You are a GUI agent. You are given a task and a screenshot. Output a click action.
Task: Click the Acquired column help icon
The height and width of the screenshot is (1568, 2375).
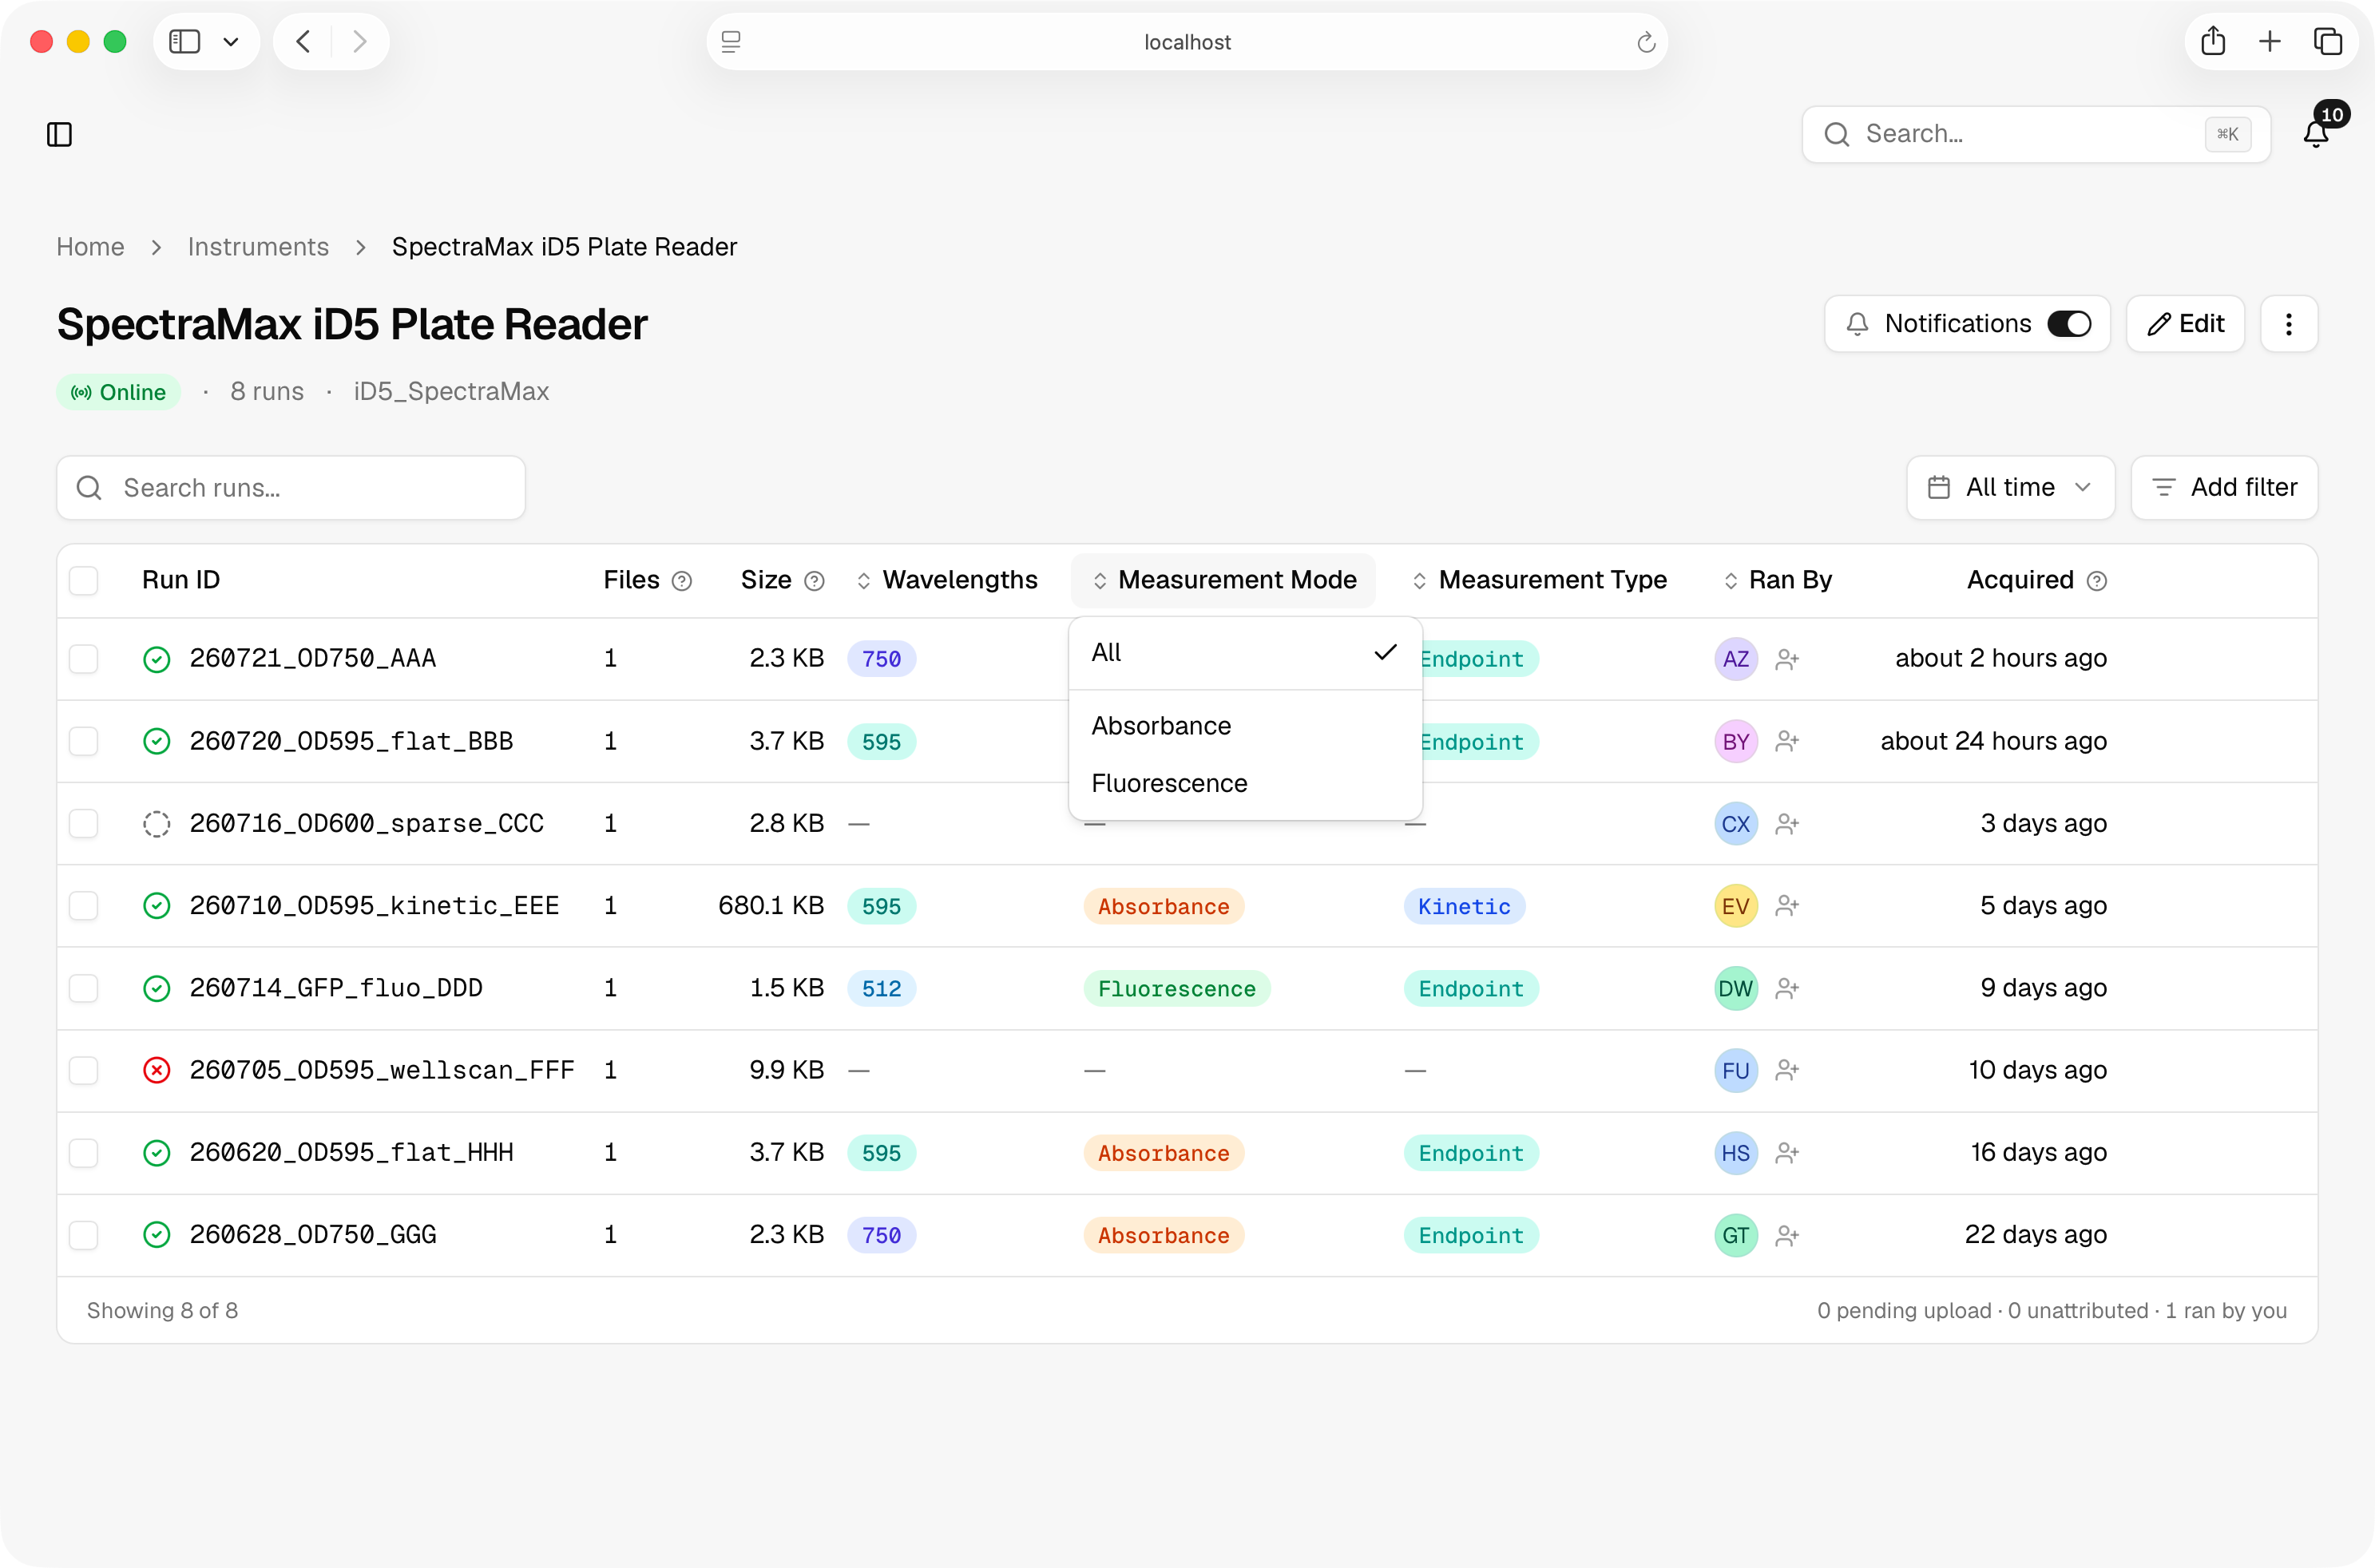2097,581
